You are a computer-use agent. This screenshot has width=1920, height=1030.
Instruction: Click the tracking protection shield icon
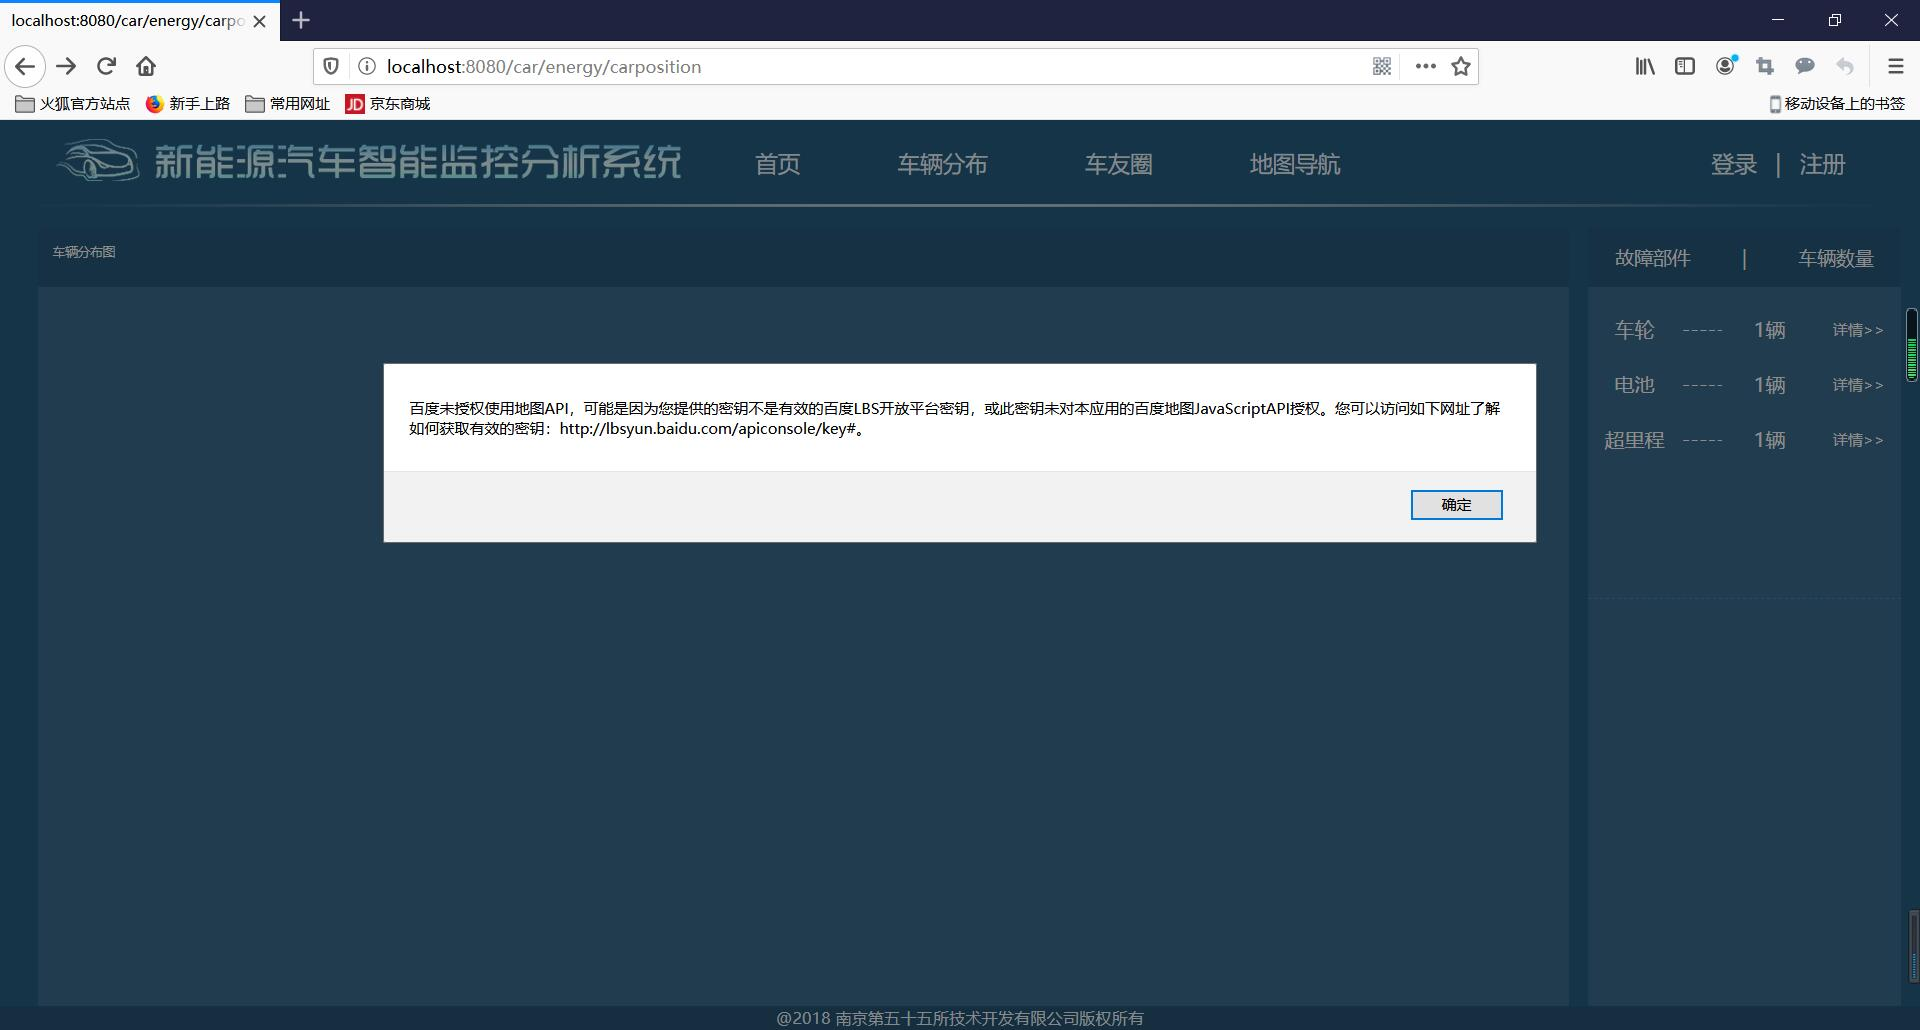331,66
